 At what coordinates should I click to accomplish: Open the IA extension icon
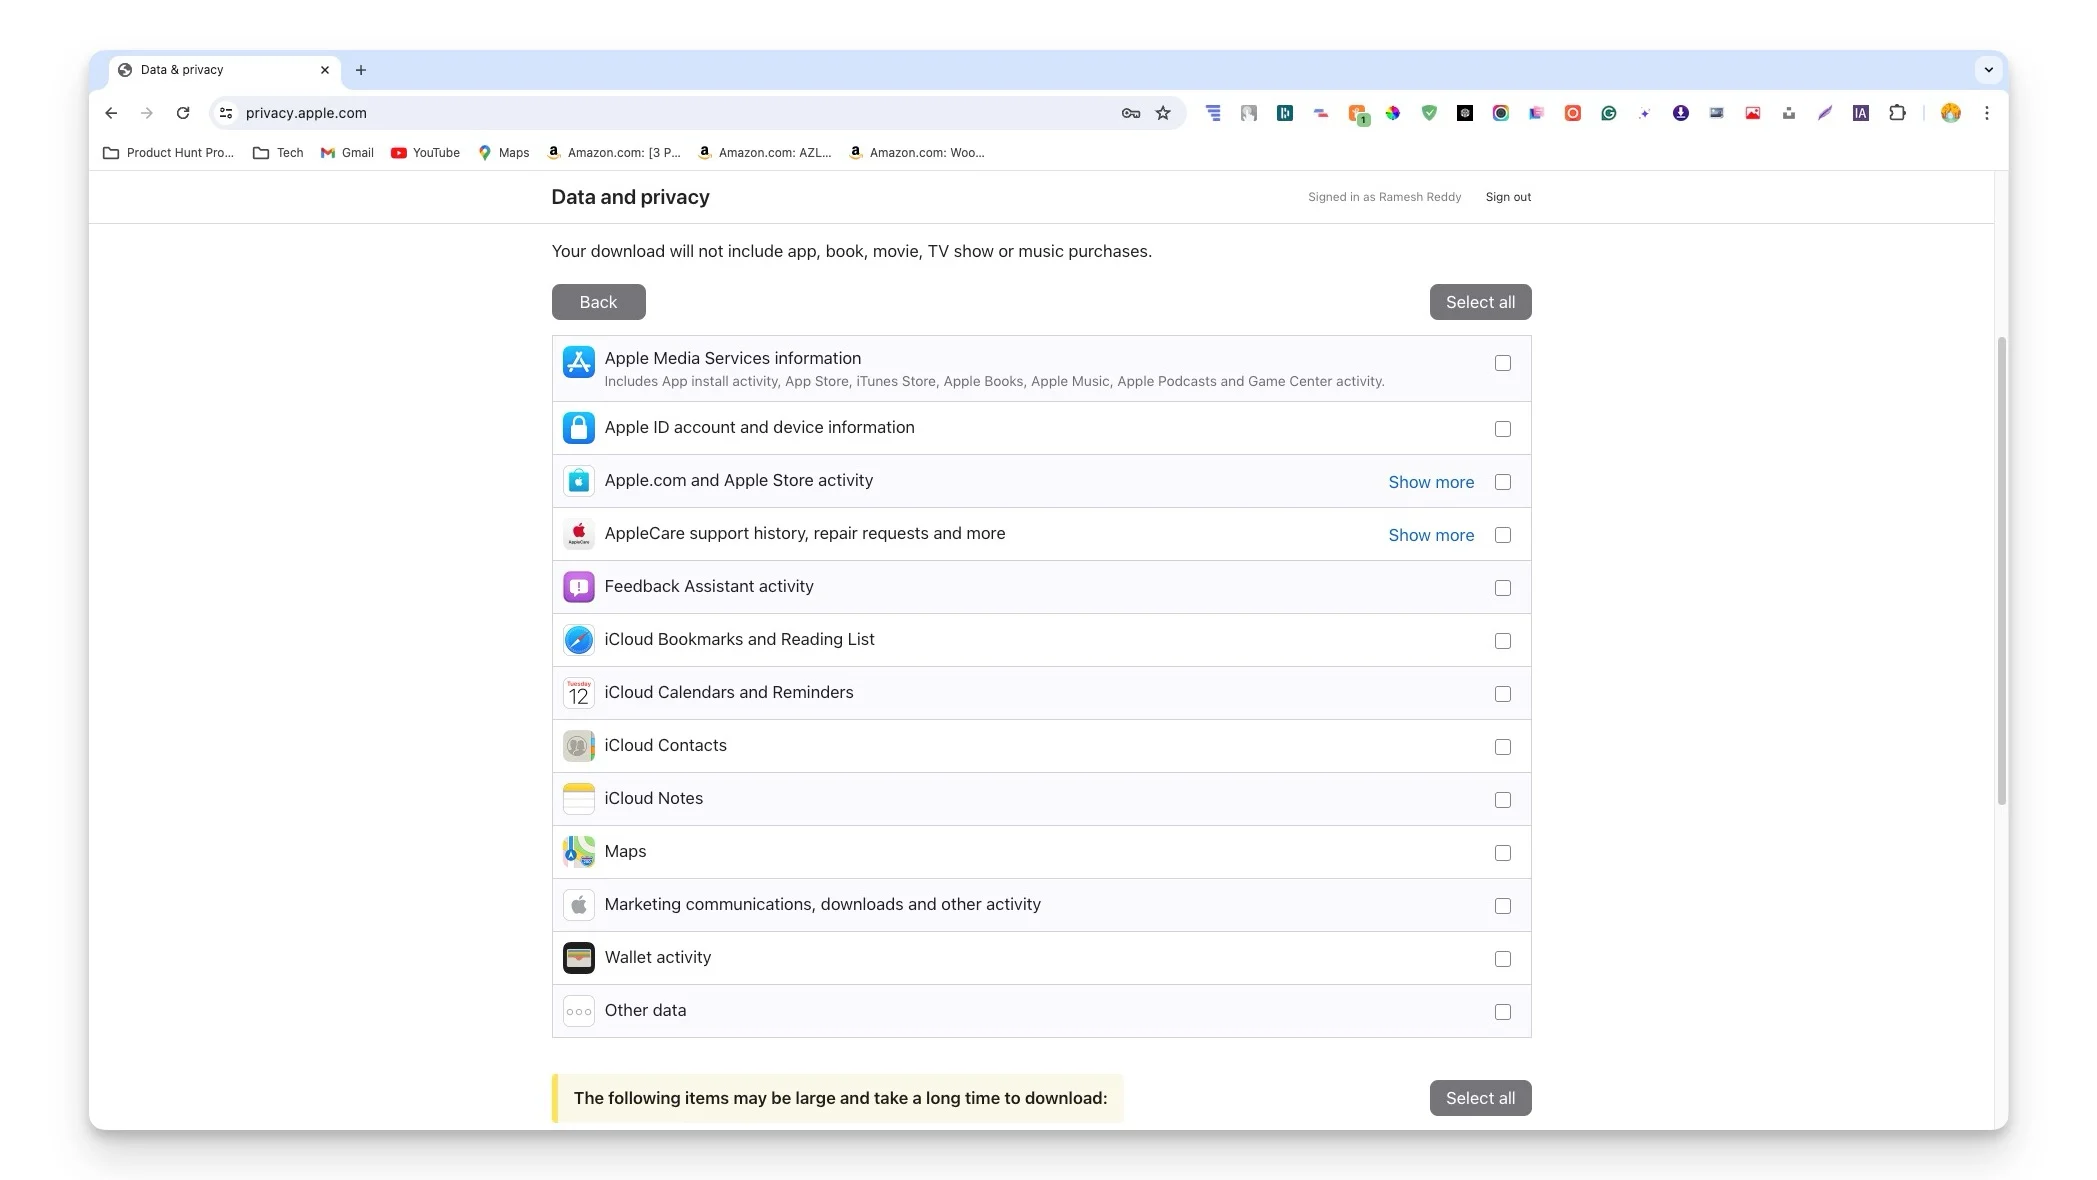pyautogui.click(x=1861, y=113)
